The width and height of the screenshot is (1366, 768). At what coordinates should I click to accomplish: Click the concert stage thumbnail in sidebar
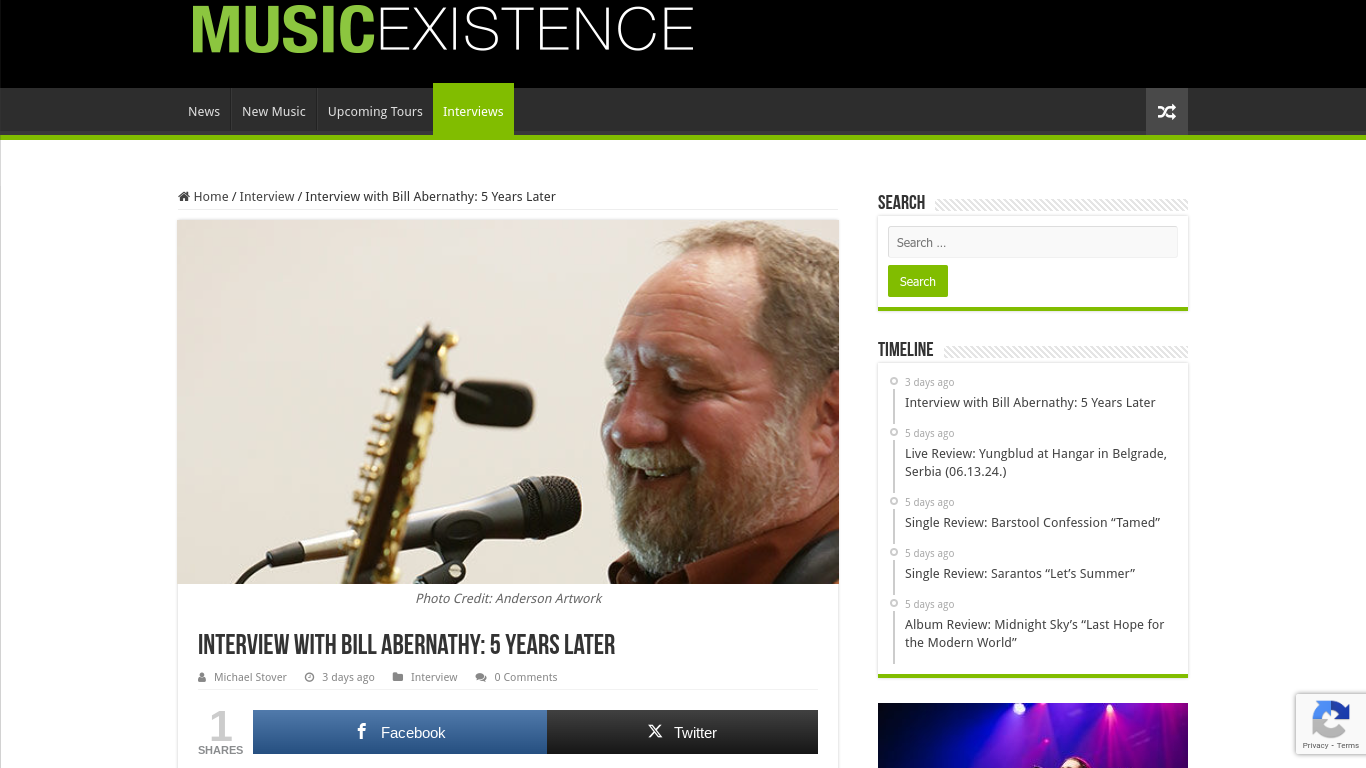[x=1032, y=735]
